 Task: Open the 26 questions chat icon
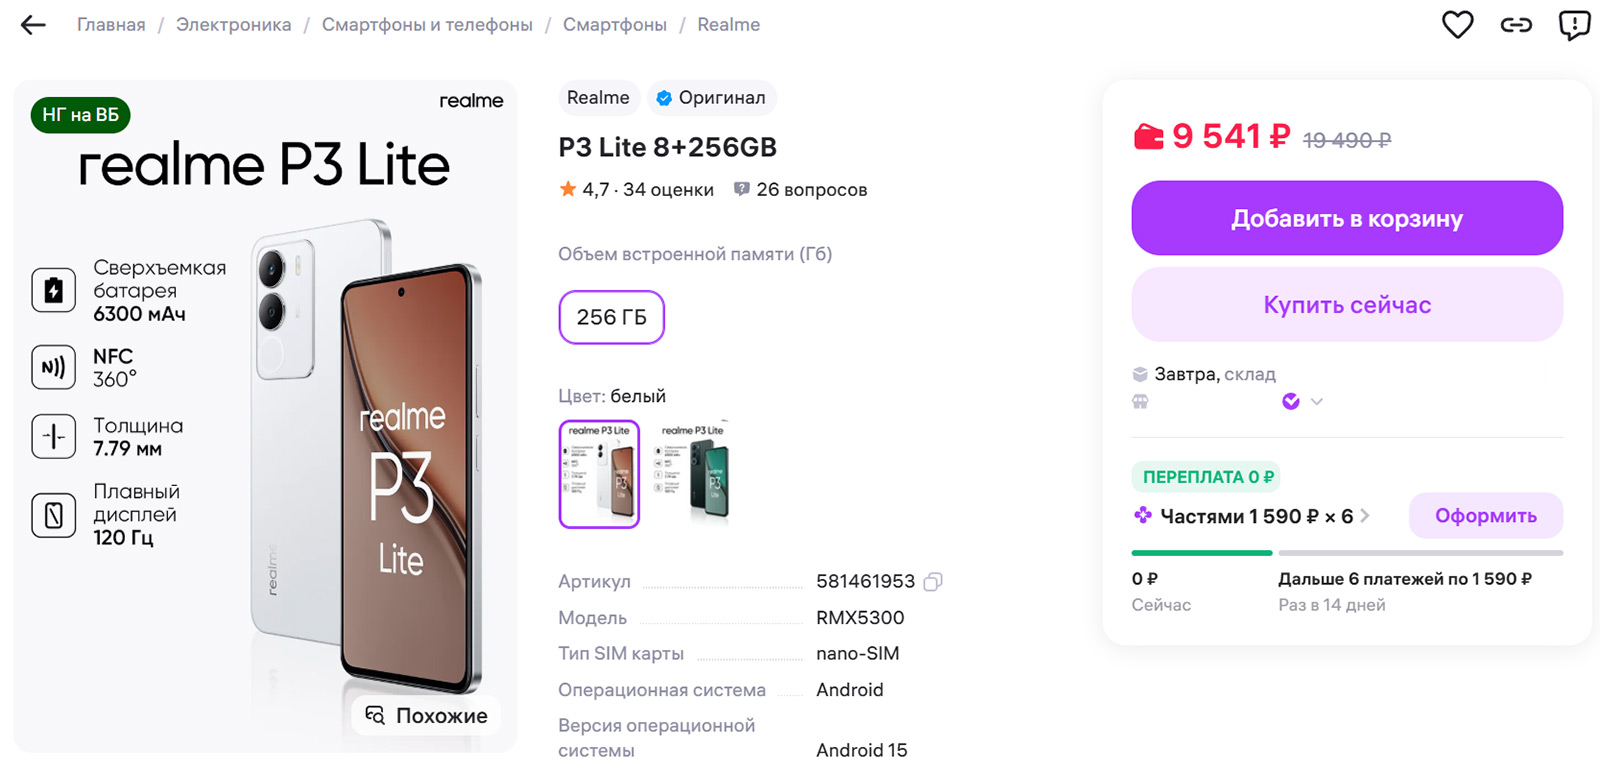741,189
